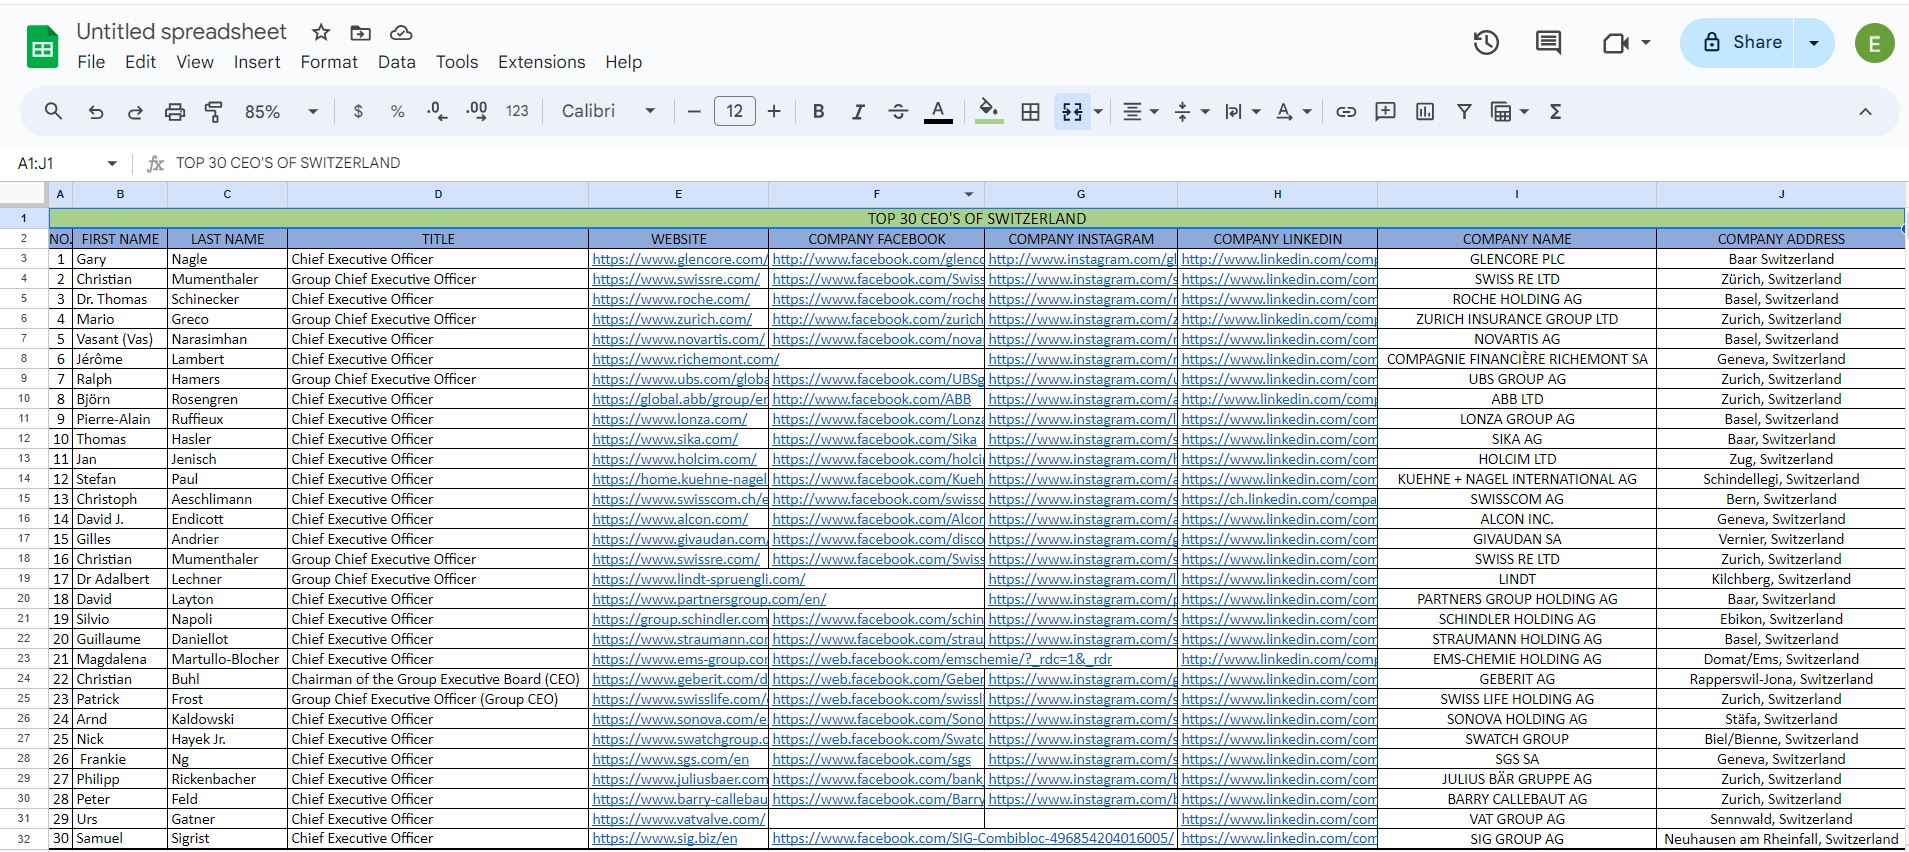Open the borders tool
The width and height of the screenshot is (1909, 852).
tap(1030, 112)
